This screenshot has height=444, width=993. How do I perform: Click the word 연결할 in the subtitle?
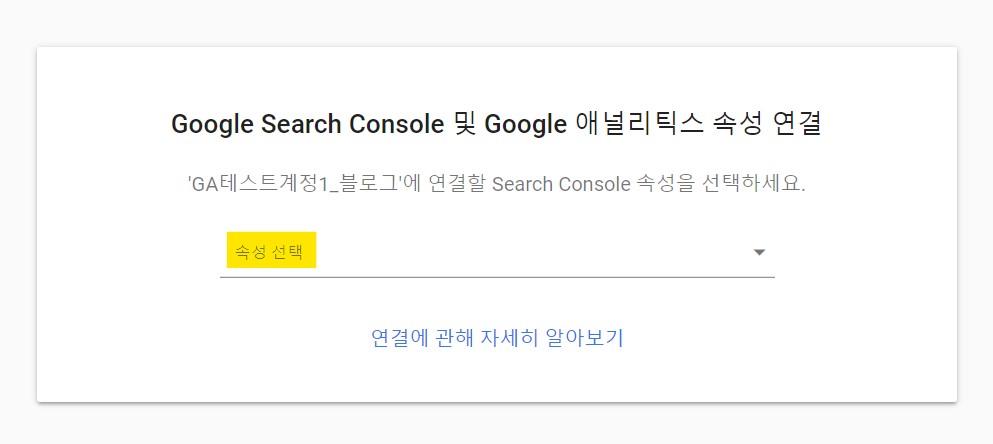click(x=457, y=184)
